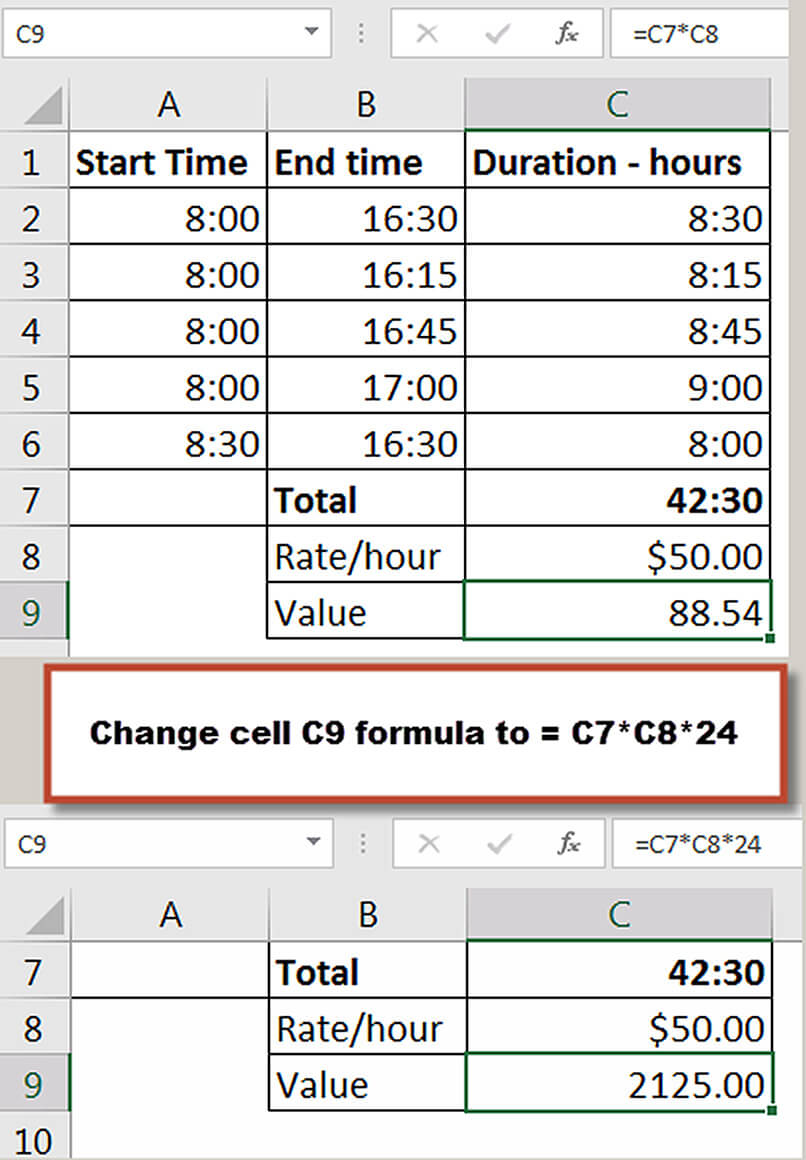The image size is (806, 1160).
Task: Select the cell showing 16:15
Action: point(366,274)
